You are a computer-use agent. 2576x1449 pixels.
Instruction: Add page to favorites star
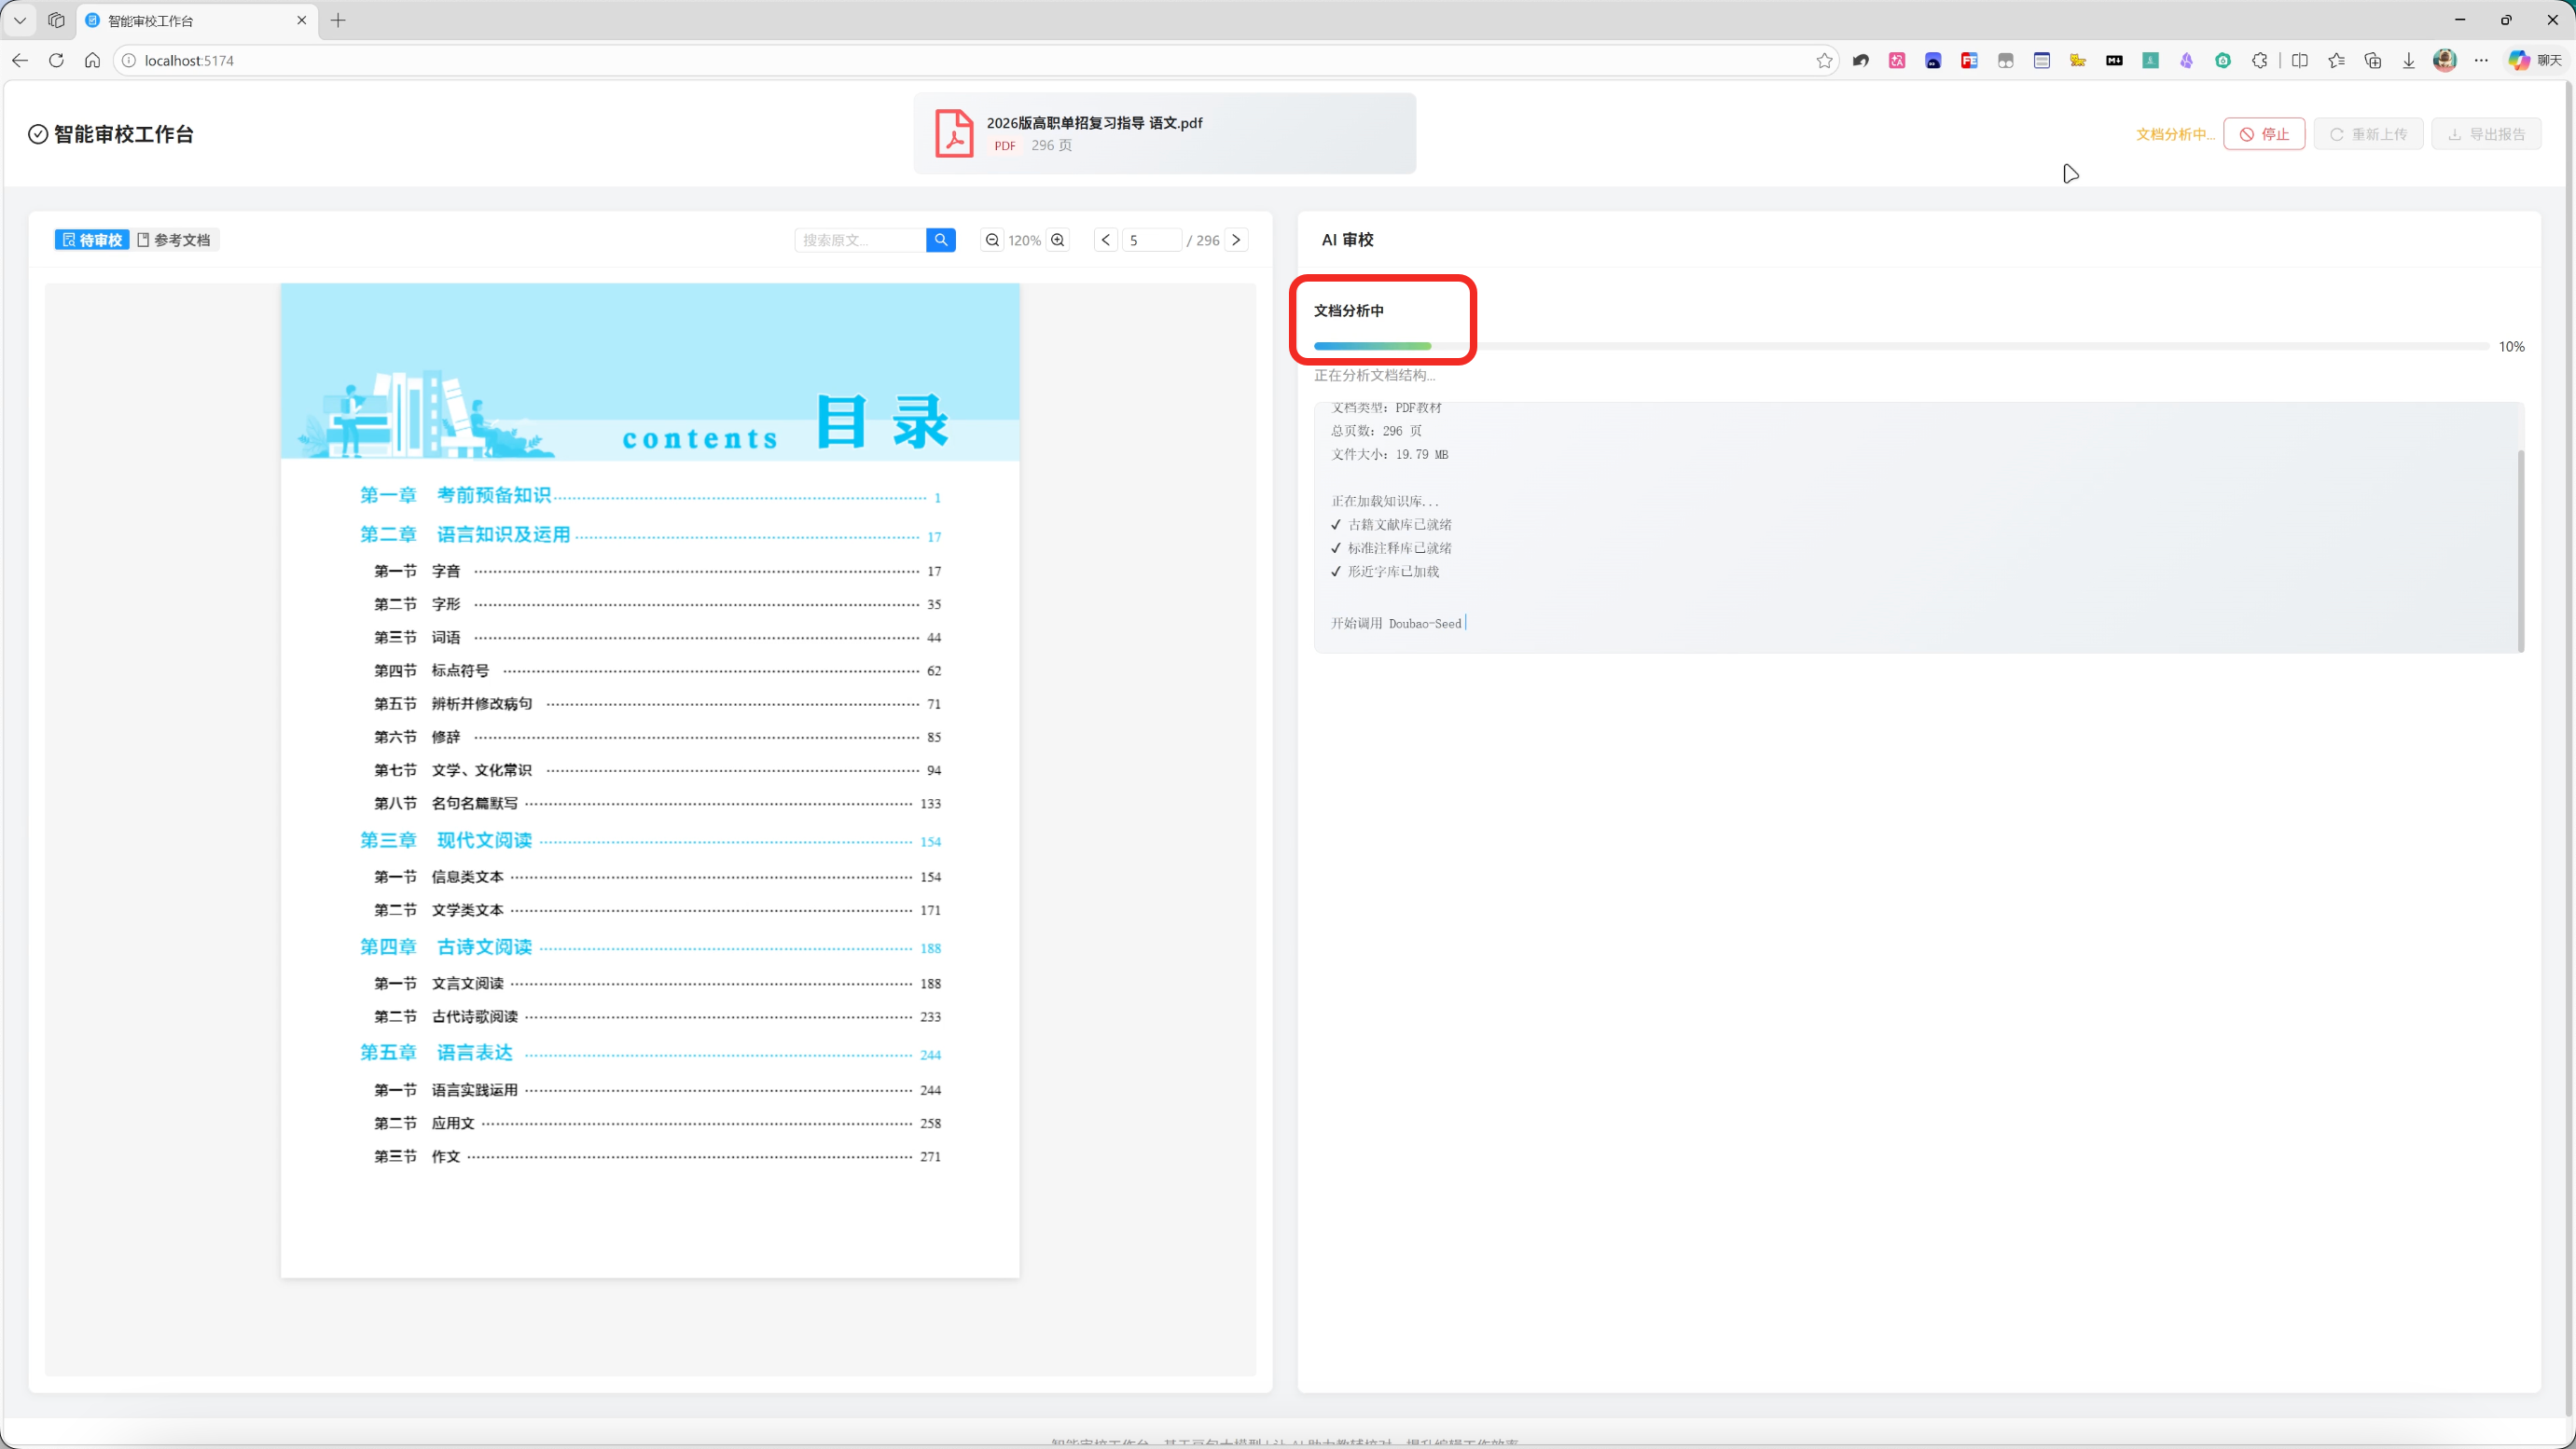tap(1824, 60)
